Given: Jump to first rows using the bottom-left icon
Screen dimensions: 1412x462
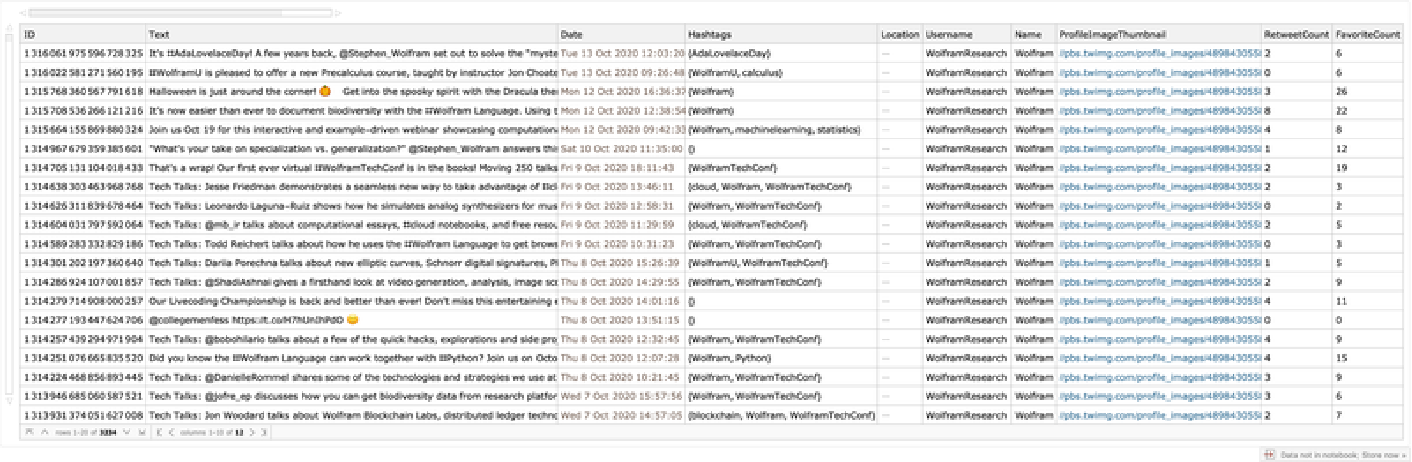Looking at the screenshot, I should click(30, 432).
